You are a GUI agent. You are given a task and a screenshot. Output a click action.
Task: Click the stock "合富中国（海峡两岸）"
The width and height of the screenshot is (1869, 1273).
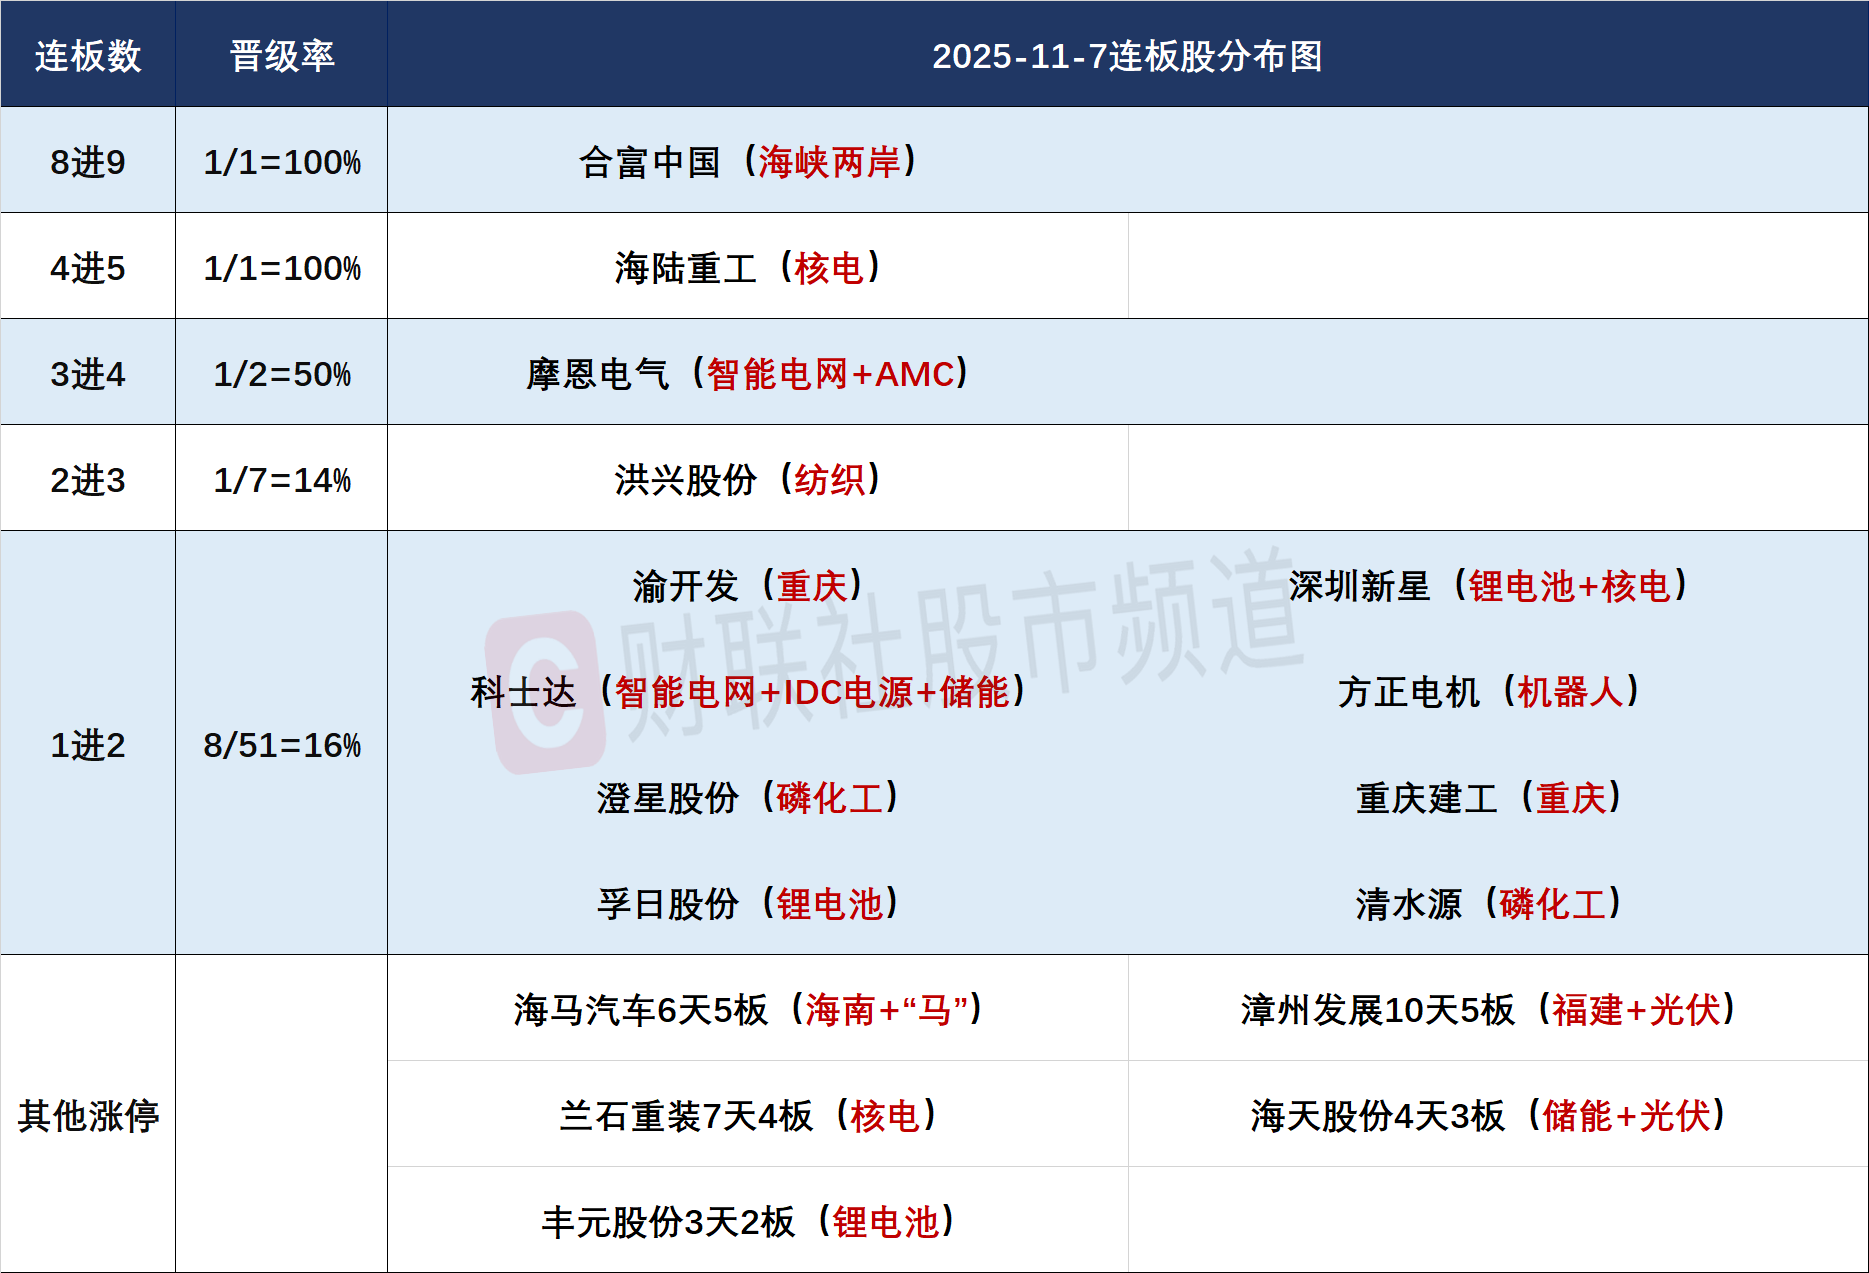[749, 161]
